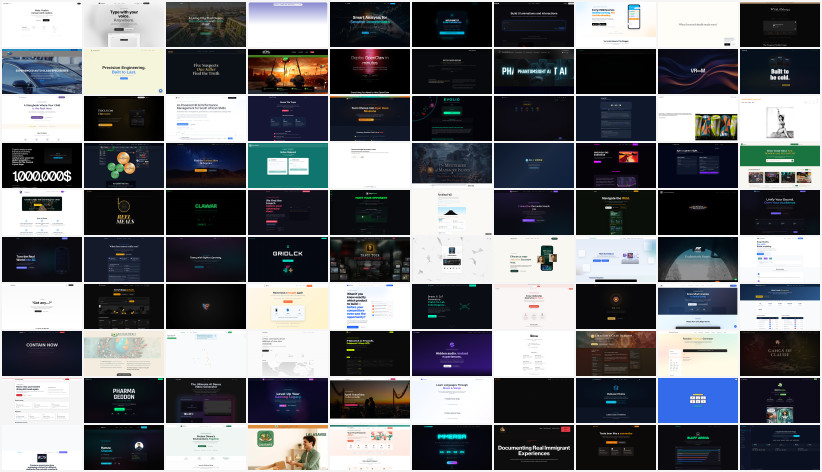Open the '1,000,000$' thumbnail
The width and height of the screenshot is (822, 472).
[42, 165]
